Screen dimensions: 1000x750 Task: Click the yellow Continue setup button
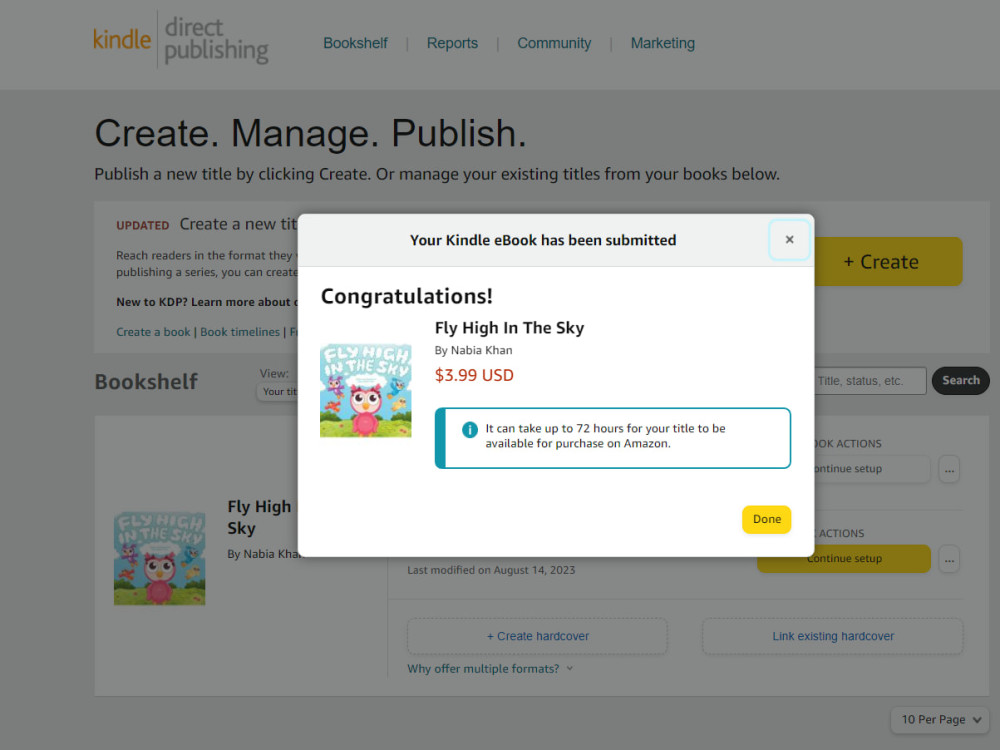pos(844,559)
